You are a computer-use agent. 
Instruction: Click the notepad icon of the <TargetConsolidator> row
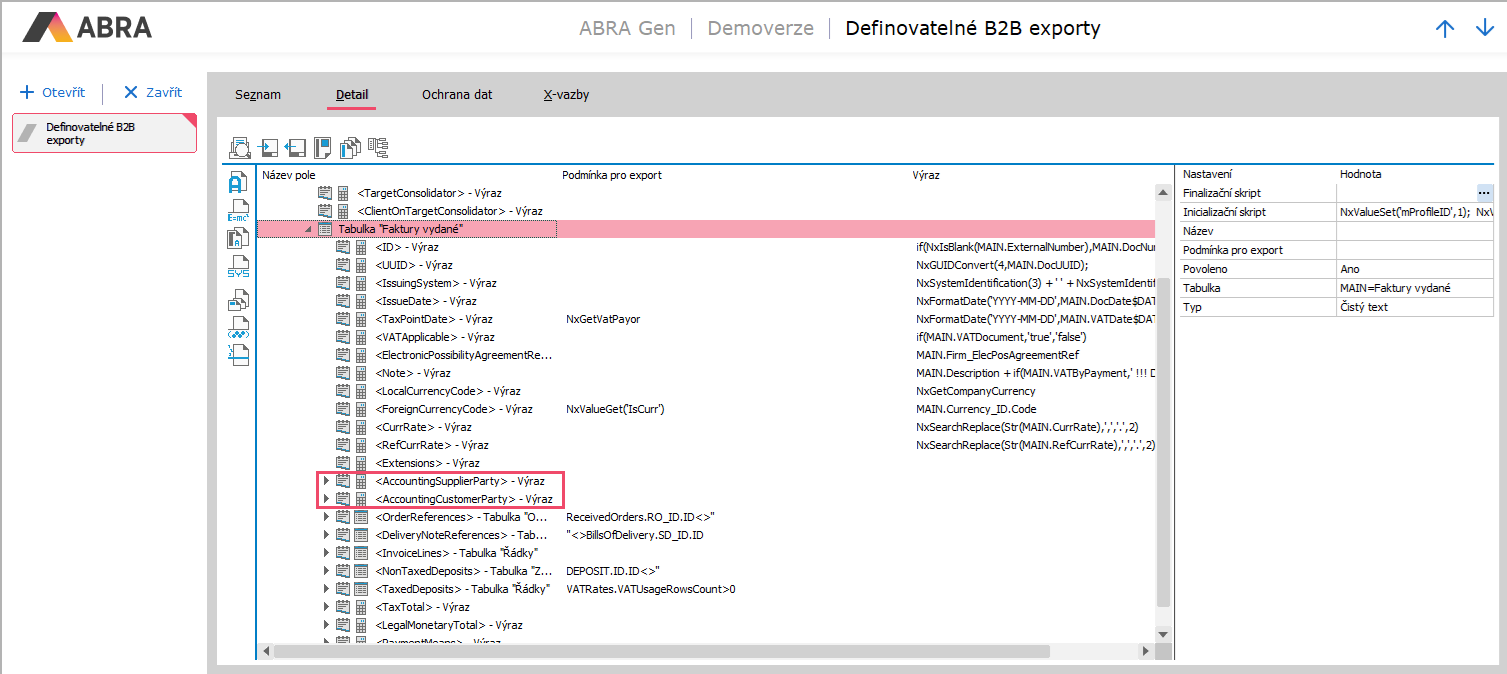click(325, 193)
